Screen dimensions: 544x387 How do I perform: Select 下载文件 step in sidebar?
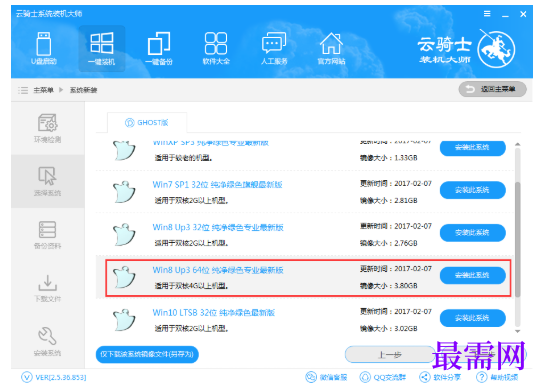pyautogui.click(x=48, y=288)
